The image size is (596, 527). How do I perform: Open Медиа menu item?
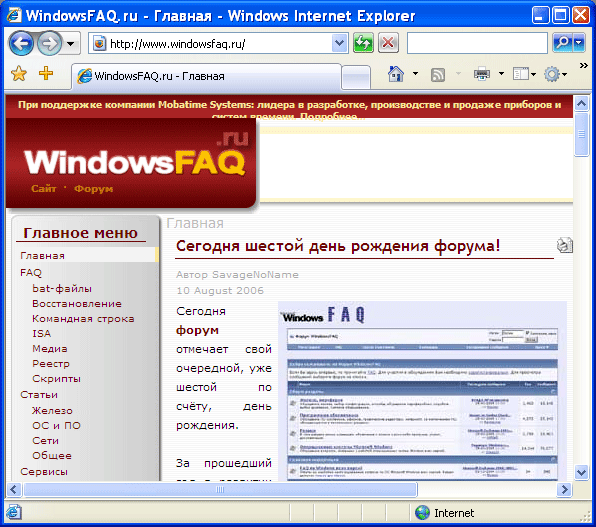pyautogui.click(x=50, y=349)
